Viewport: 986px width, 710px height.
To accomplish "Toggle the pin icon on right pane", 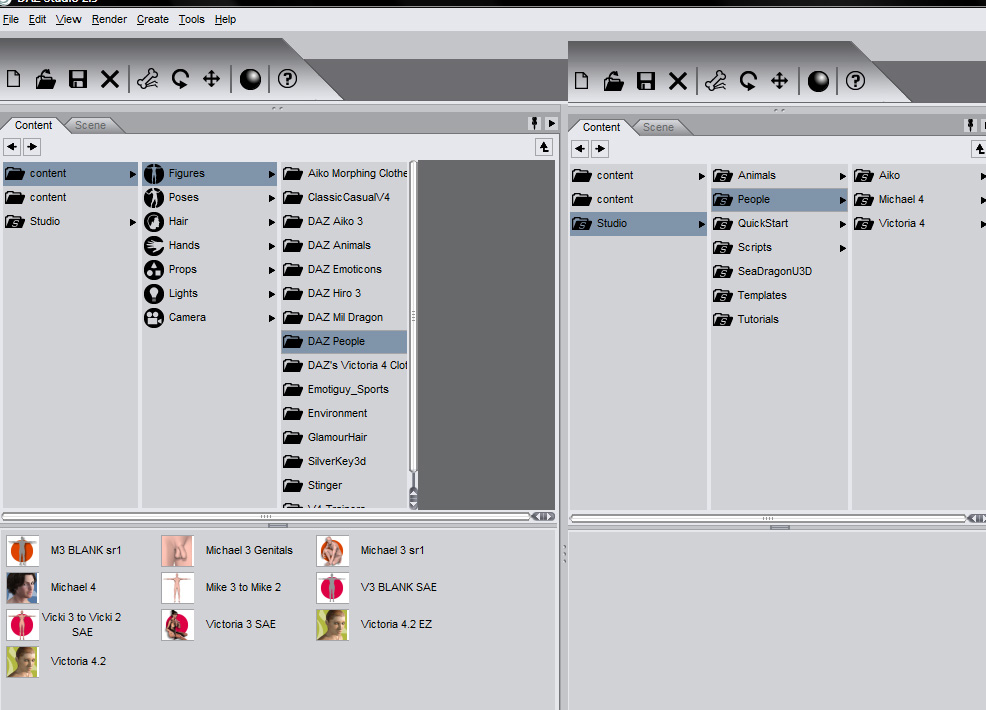I will (x=970, y=125).
